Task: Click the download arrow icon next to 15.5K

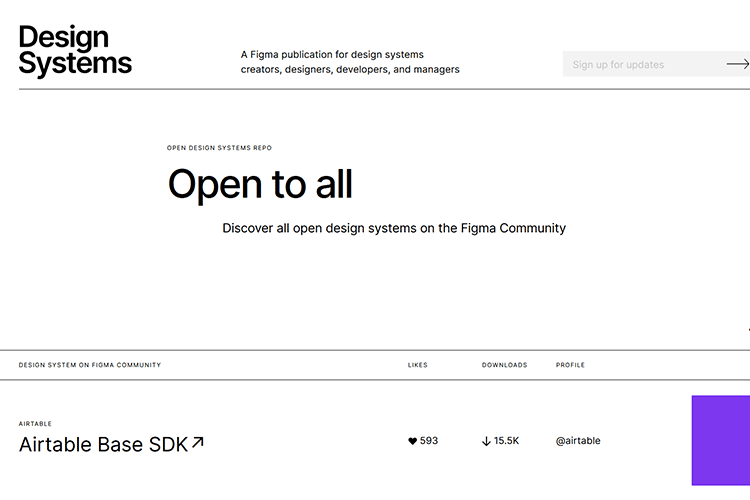Action: [x=486, y=441]
